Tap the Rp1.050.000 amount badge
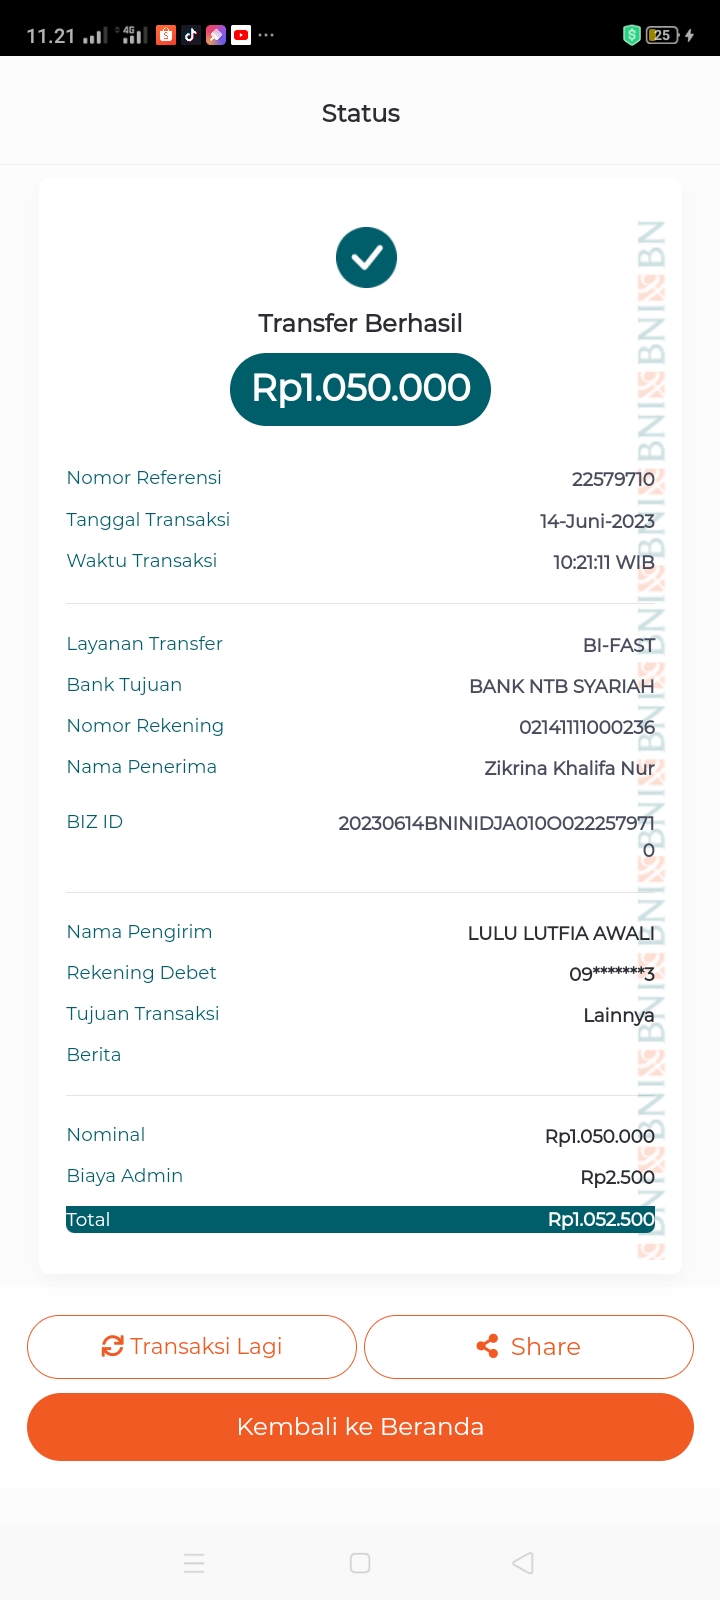The image size is (720, 1600). click(360, 389)
